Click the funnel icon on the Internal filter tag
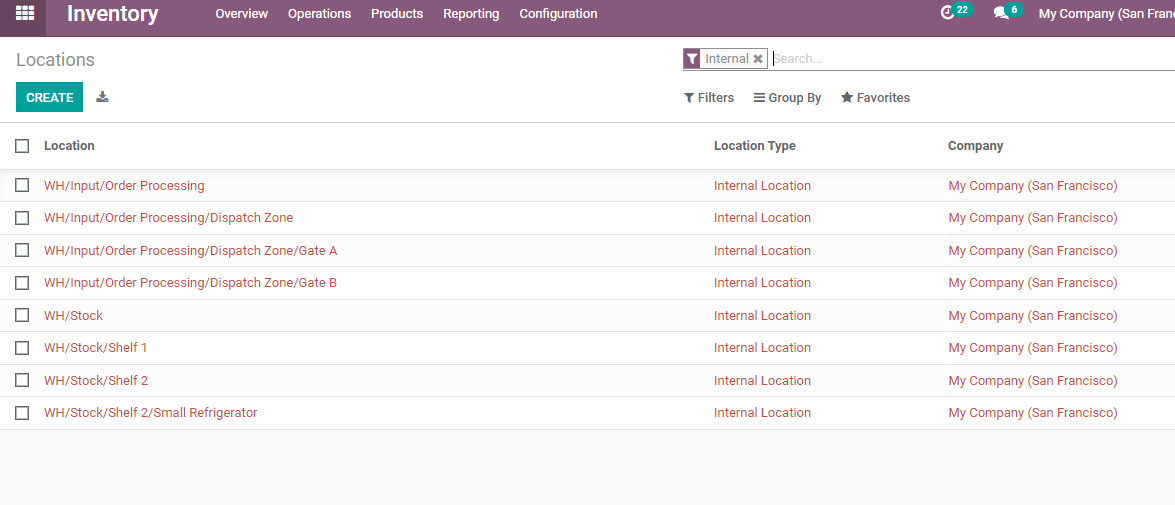Viewport: 1175px width, 505px height. 692,59
